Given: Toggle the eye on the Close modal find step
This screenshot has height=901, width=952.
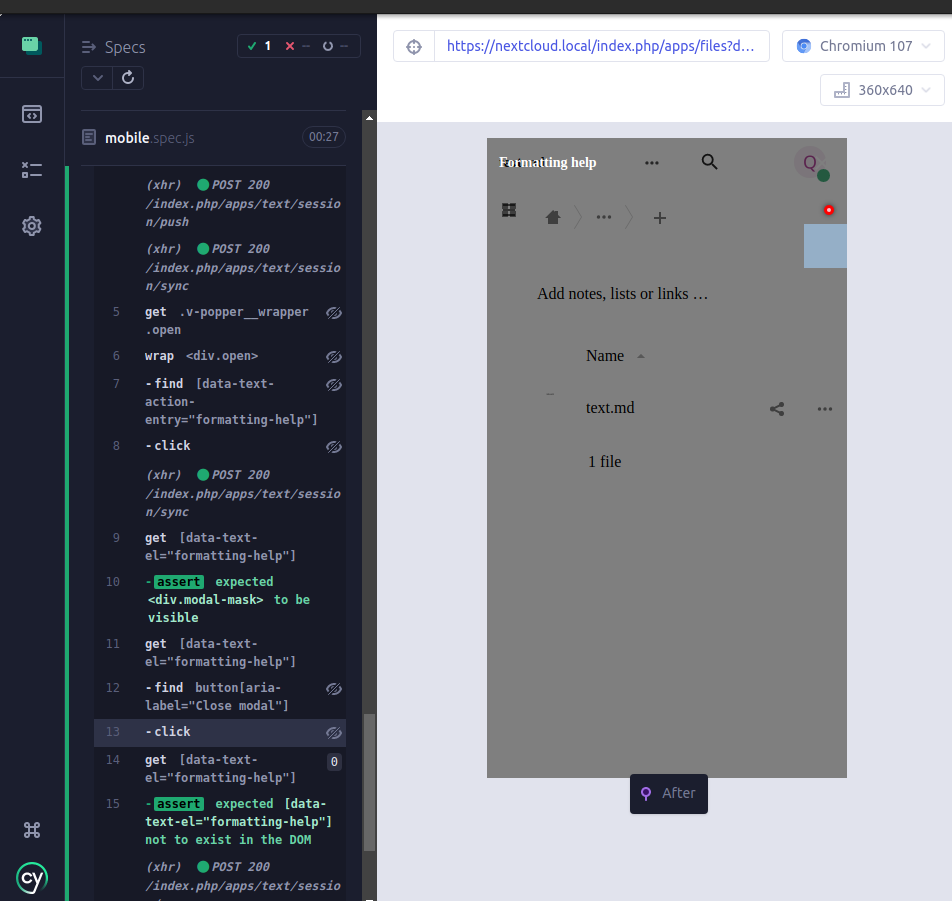Looking at the screenshot, I should tap(333, 689).
